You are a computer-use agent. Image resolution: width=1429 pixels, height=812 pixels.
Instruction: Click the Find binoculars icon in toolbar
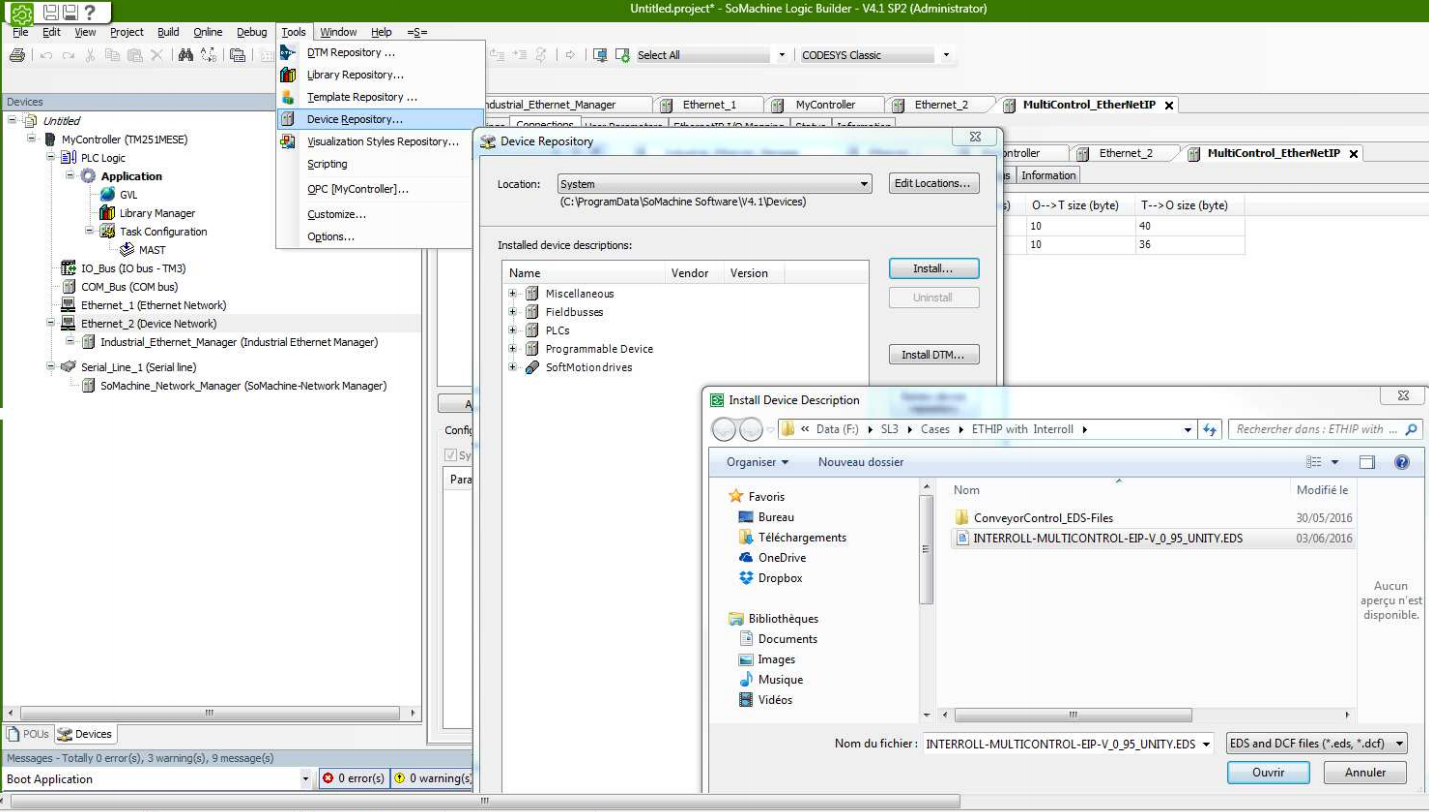coord(185,56)
